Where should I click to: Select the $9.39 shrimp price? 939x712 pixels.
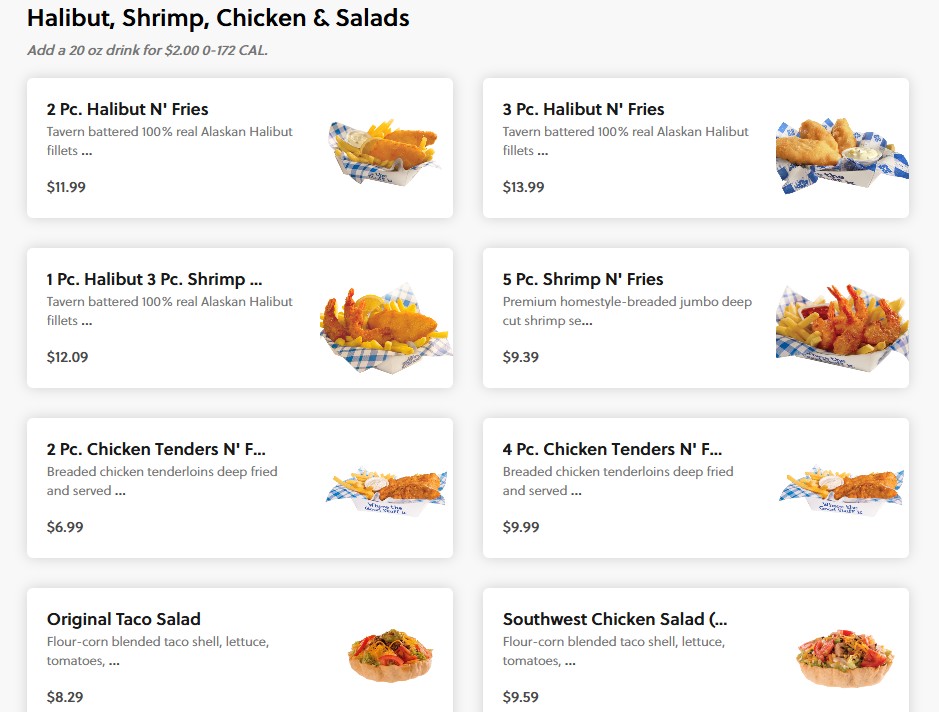(x=520, y=357)
